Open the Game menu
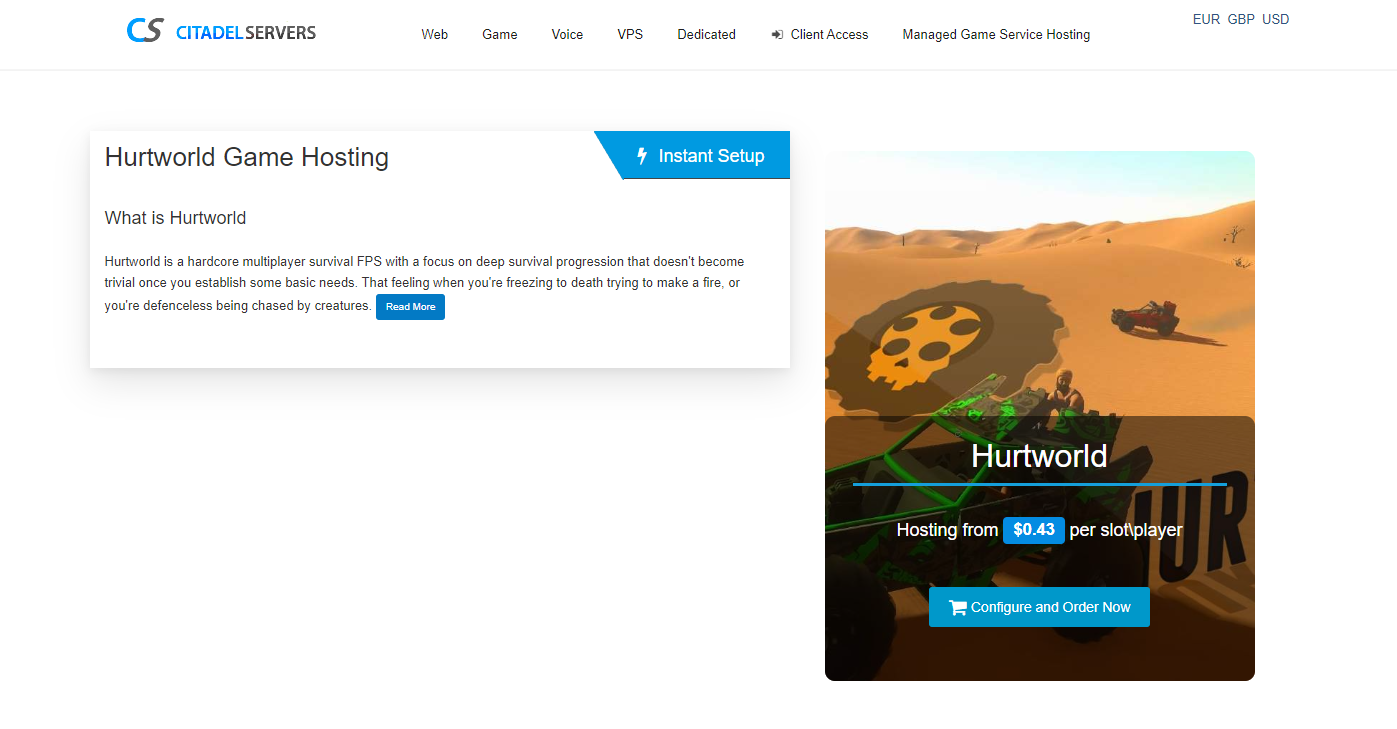Image resolution: width=1397 pixels, height=729 pixels. point(500,34)
